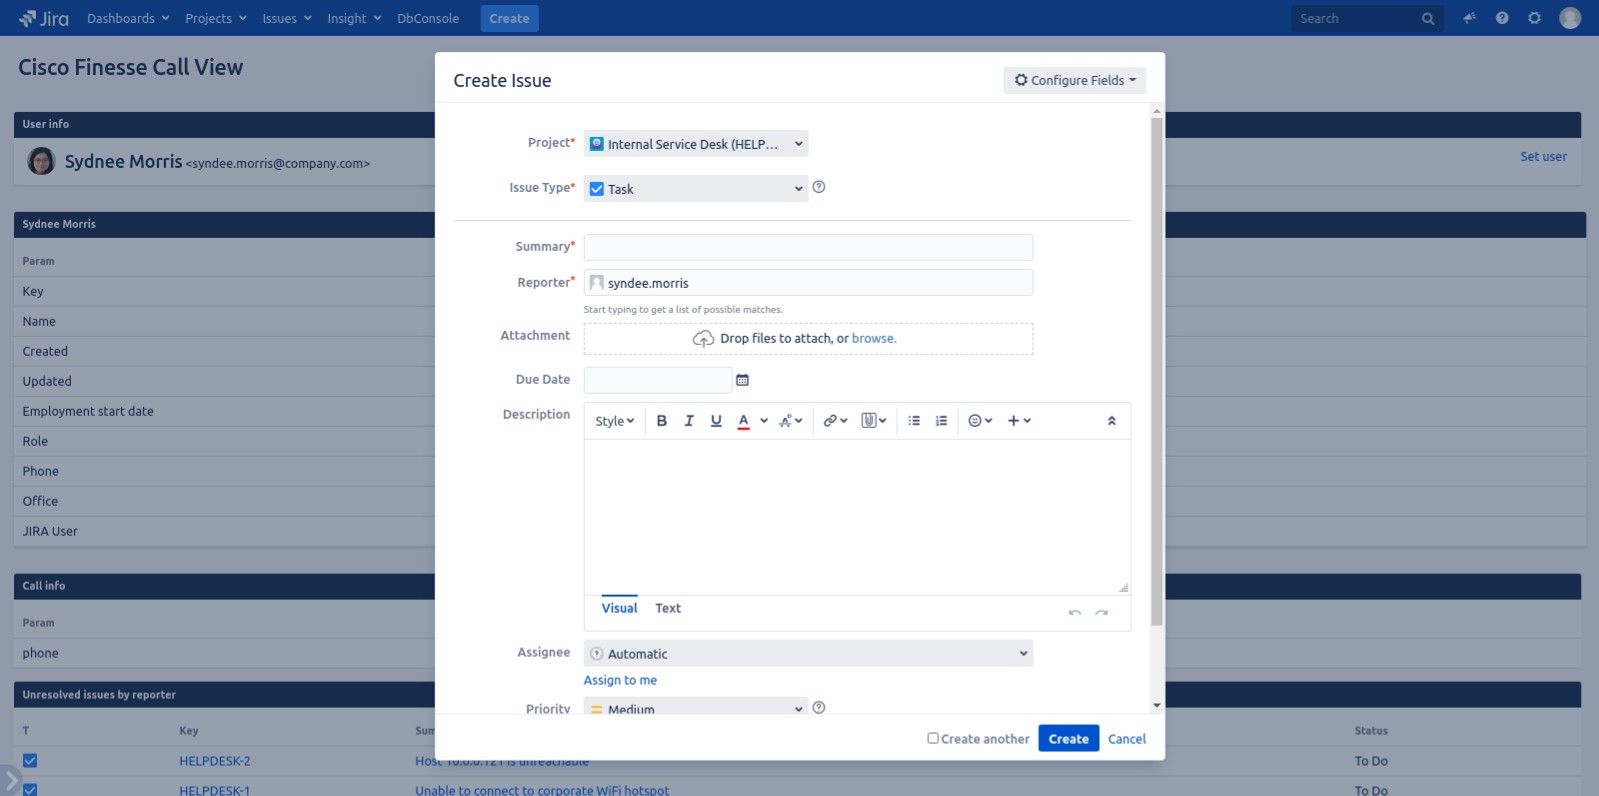Viewport: 1599px width, 796px height.
Task: Insert a numbered list
Action: pyautogui.click(x=941, y=421)
